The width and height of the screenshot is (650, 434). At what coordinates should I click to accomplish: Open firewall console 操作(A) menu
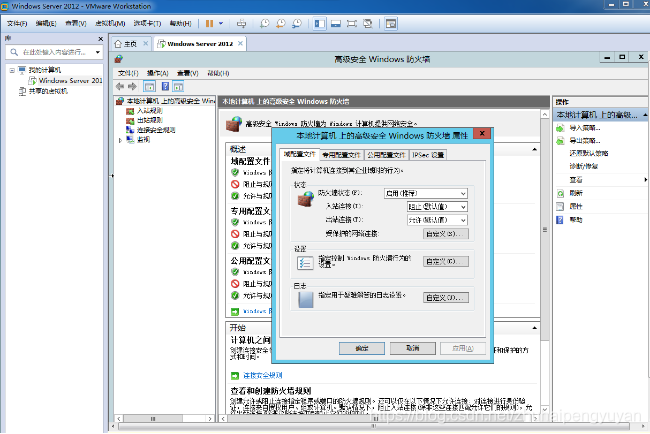[158, 73]
